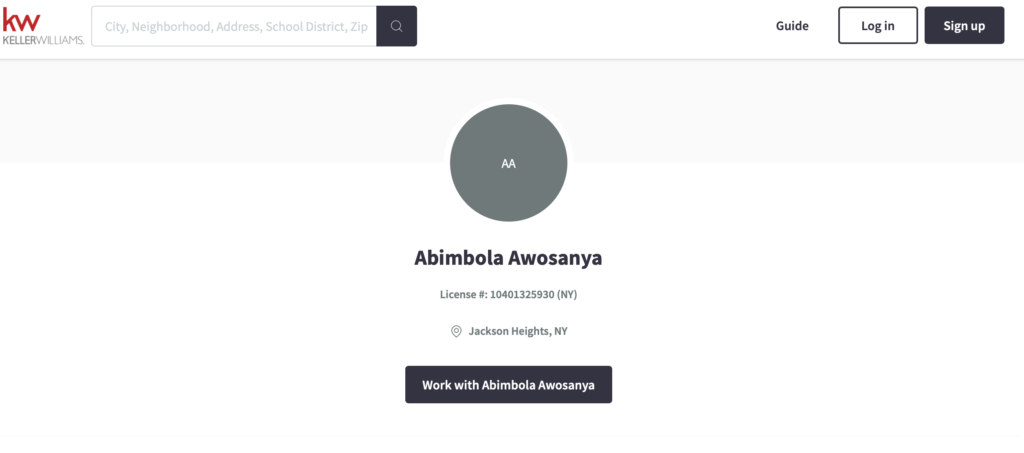
Task: Select the AA initials avatar circle
Action: [509, 163]
